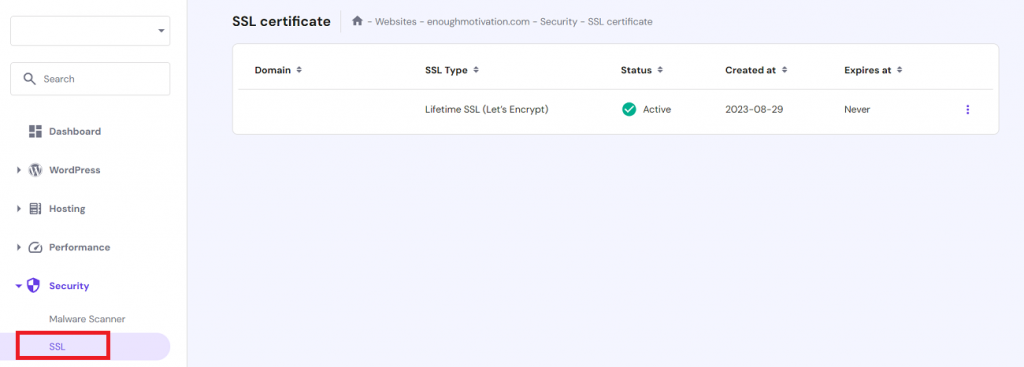Image resolution: width=1024 pixels, height=367 pixels.
Task: Click the green Active checkmark icon
Action: pos(629,110)
